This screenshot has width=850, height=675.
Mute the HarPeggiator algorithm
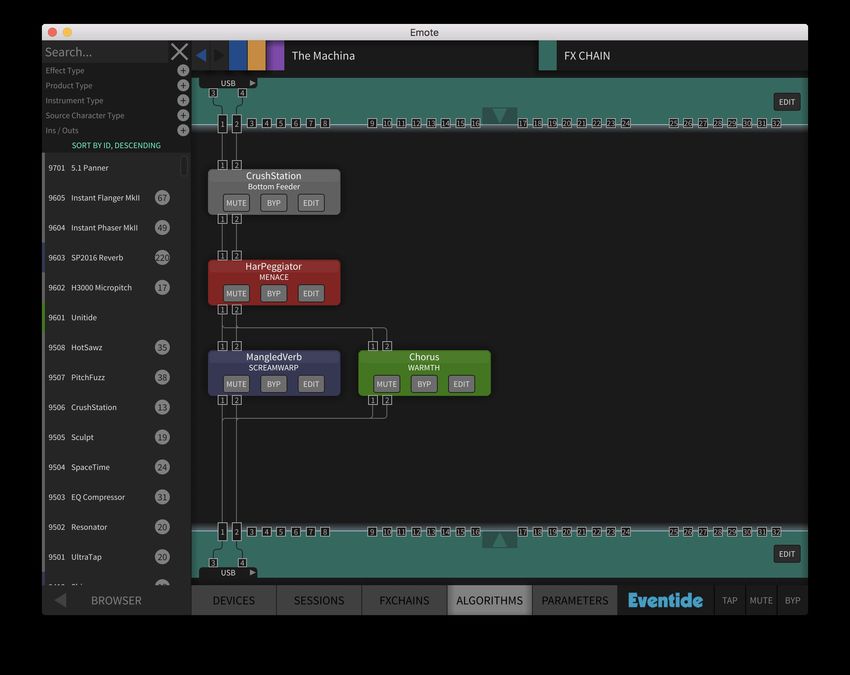click(236, 293)
